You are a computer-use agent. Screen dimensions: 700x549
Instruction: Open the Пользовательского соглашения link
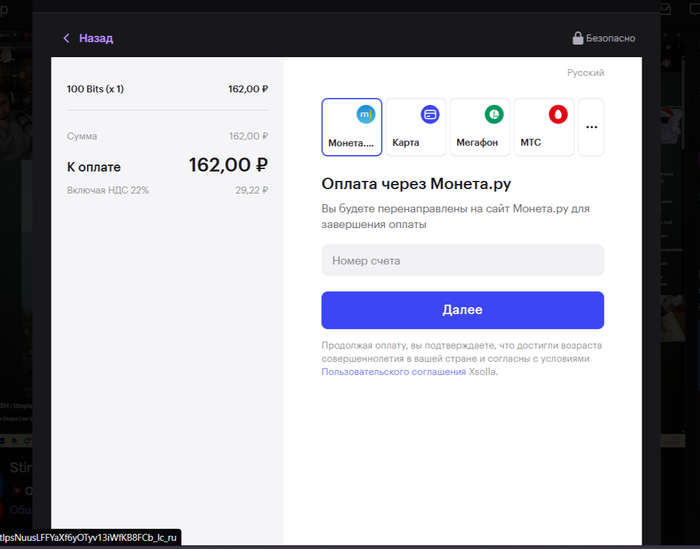[393, 371]
